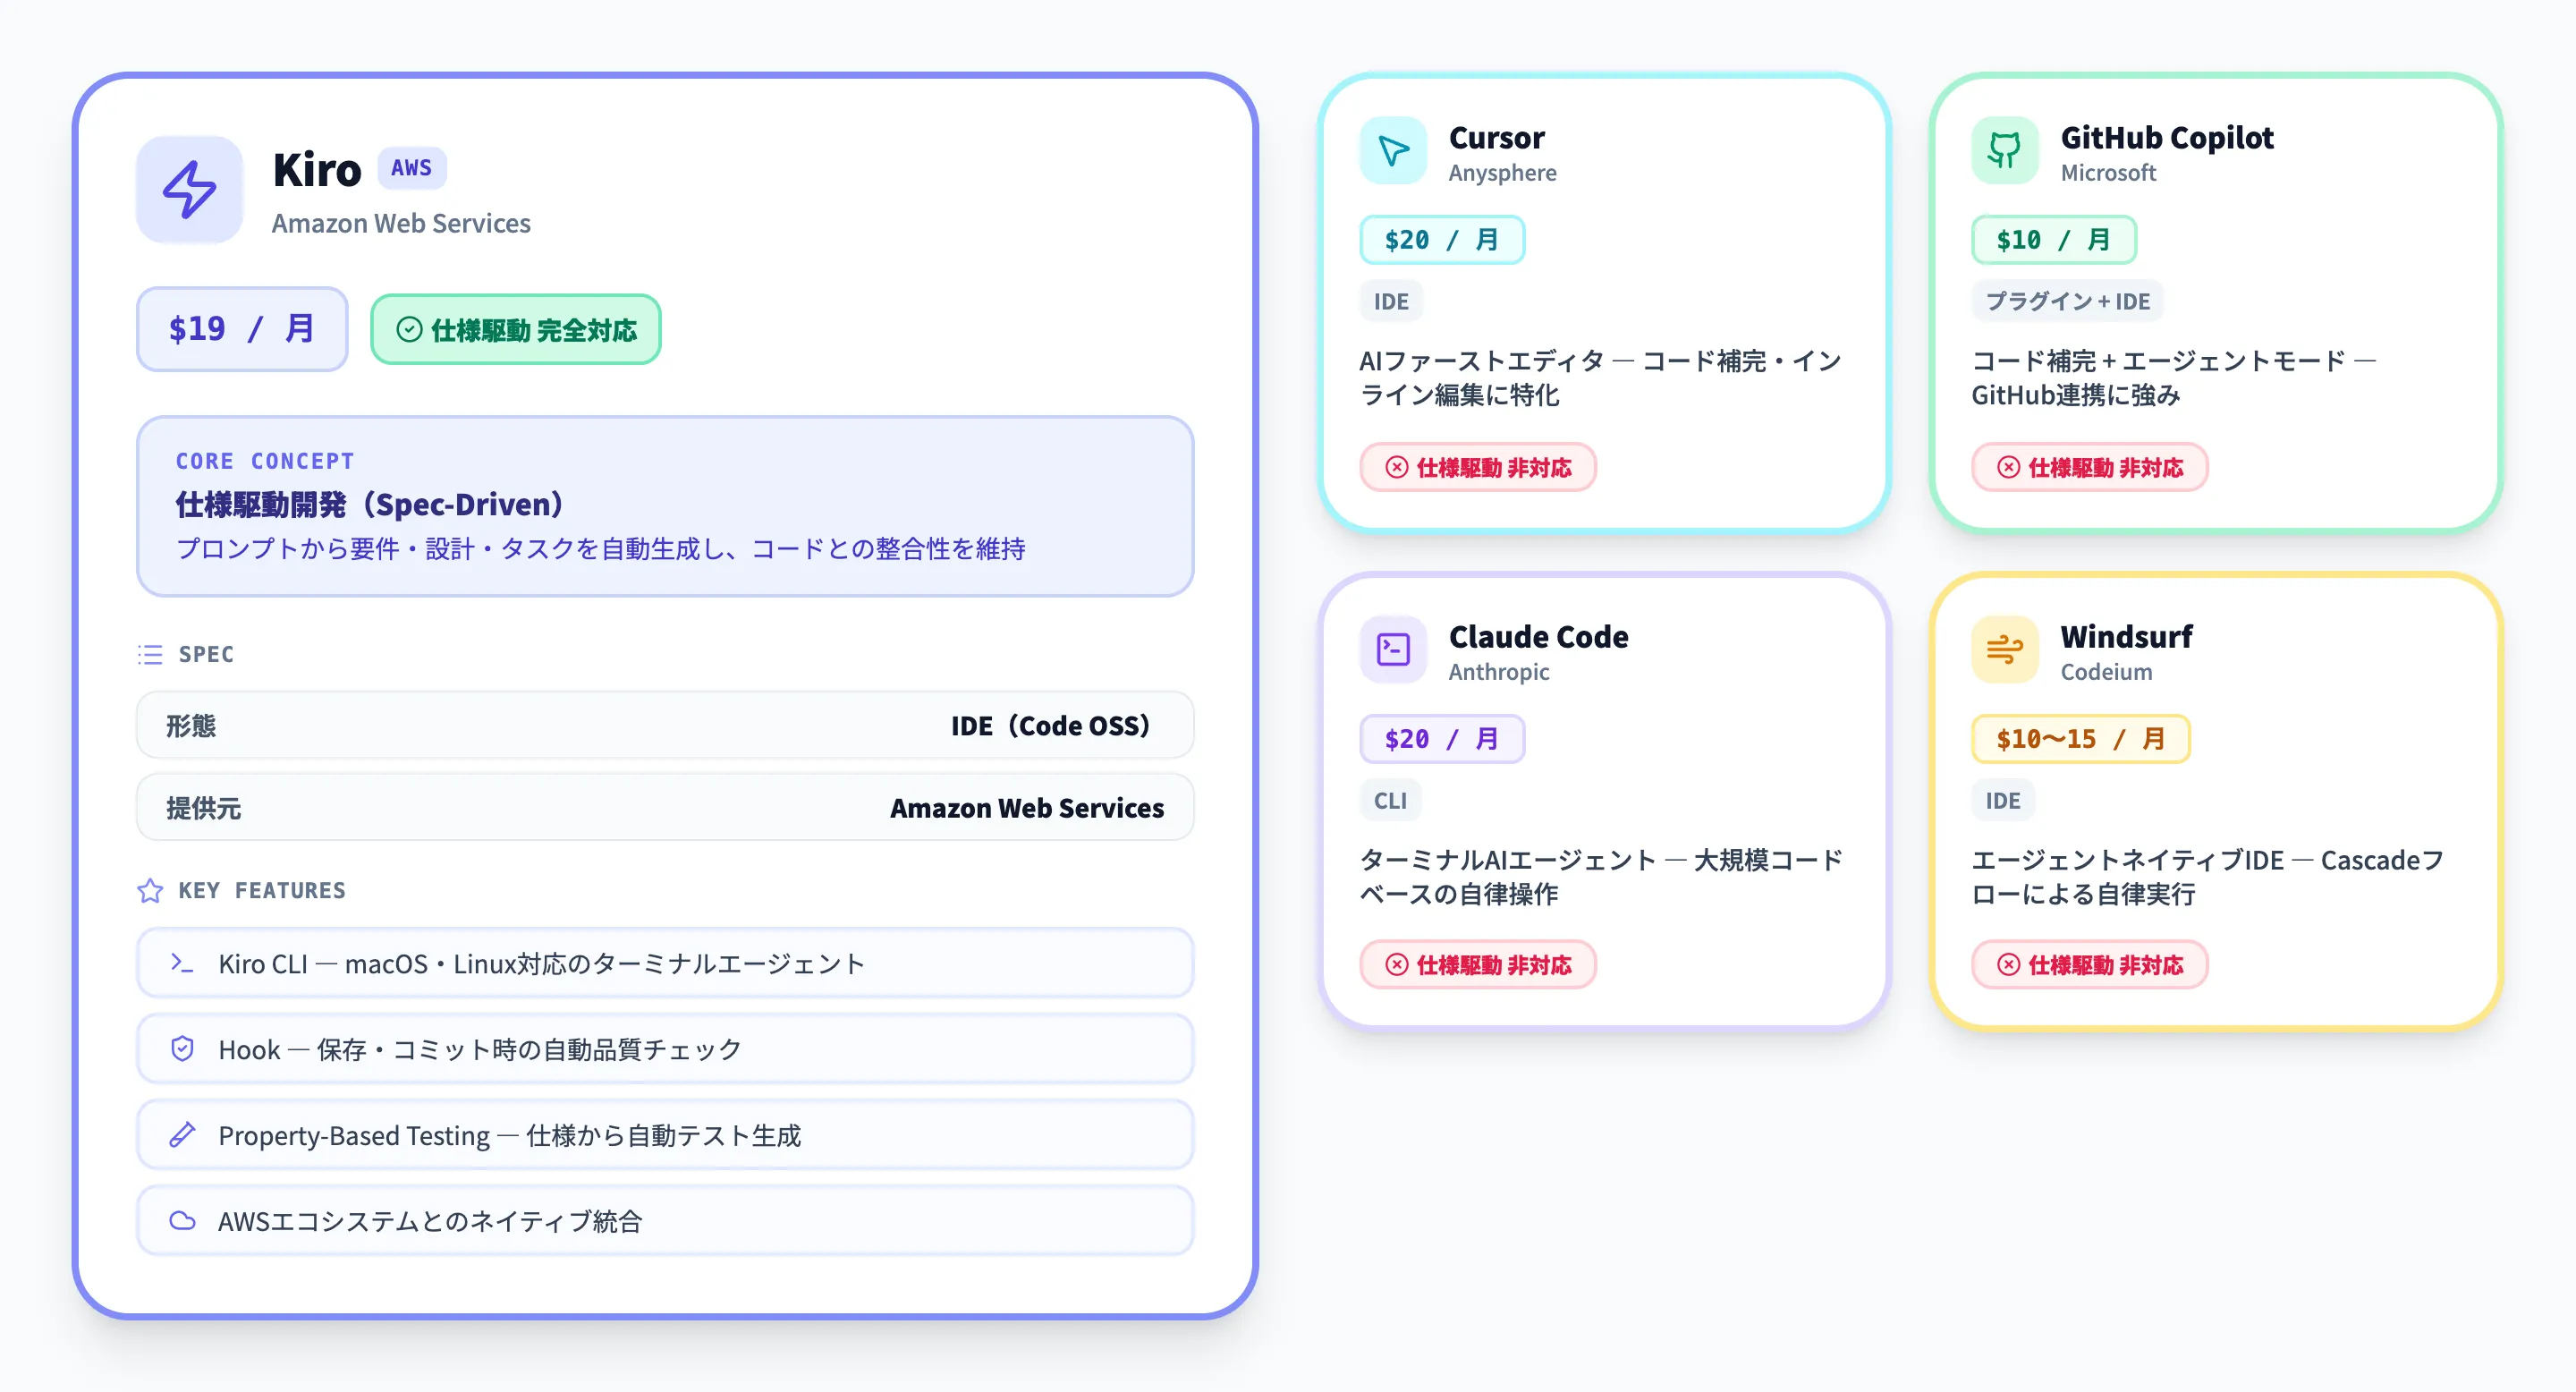Click the Kiro lightning bolt icon
2576x1392 pixels.
pos(188,190)
